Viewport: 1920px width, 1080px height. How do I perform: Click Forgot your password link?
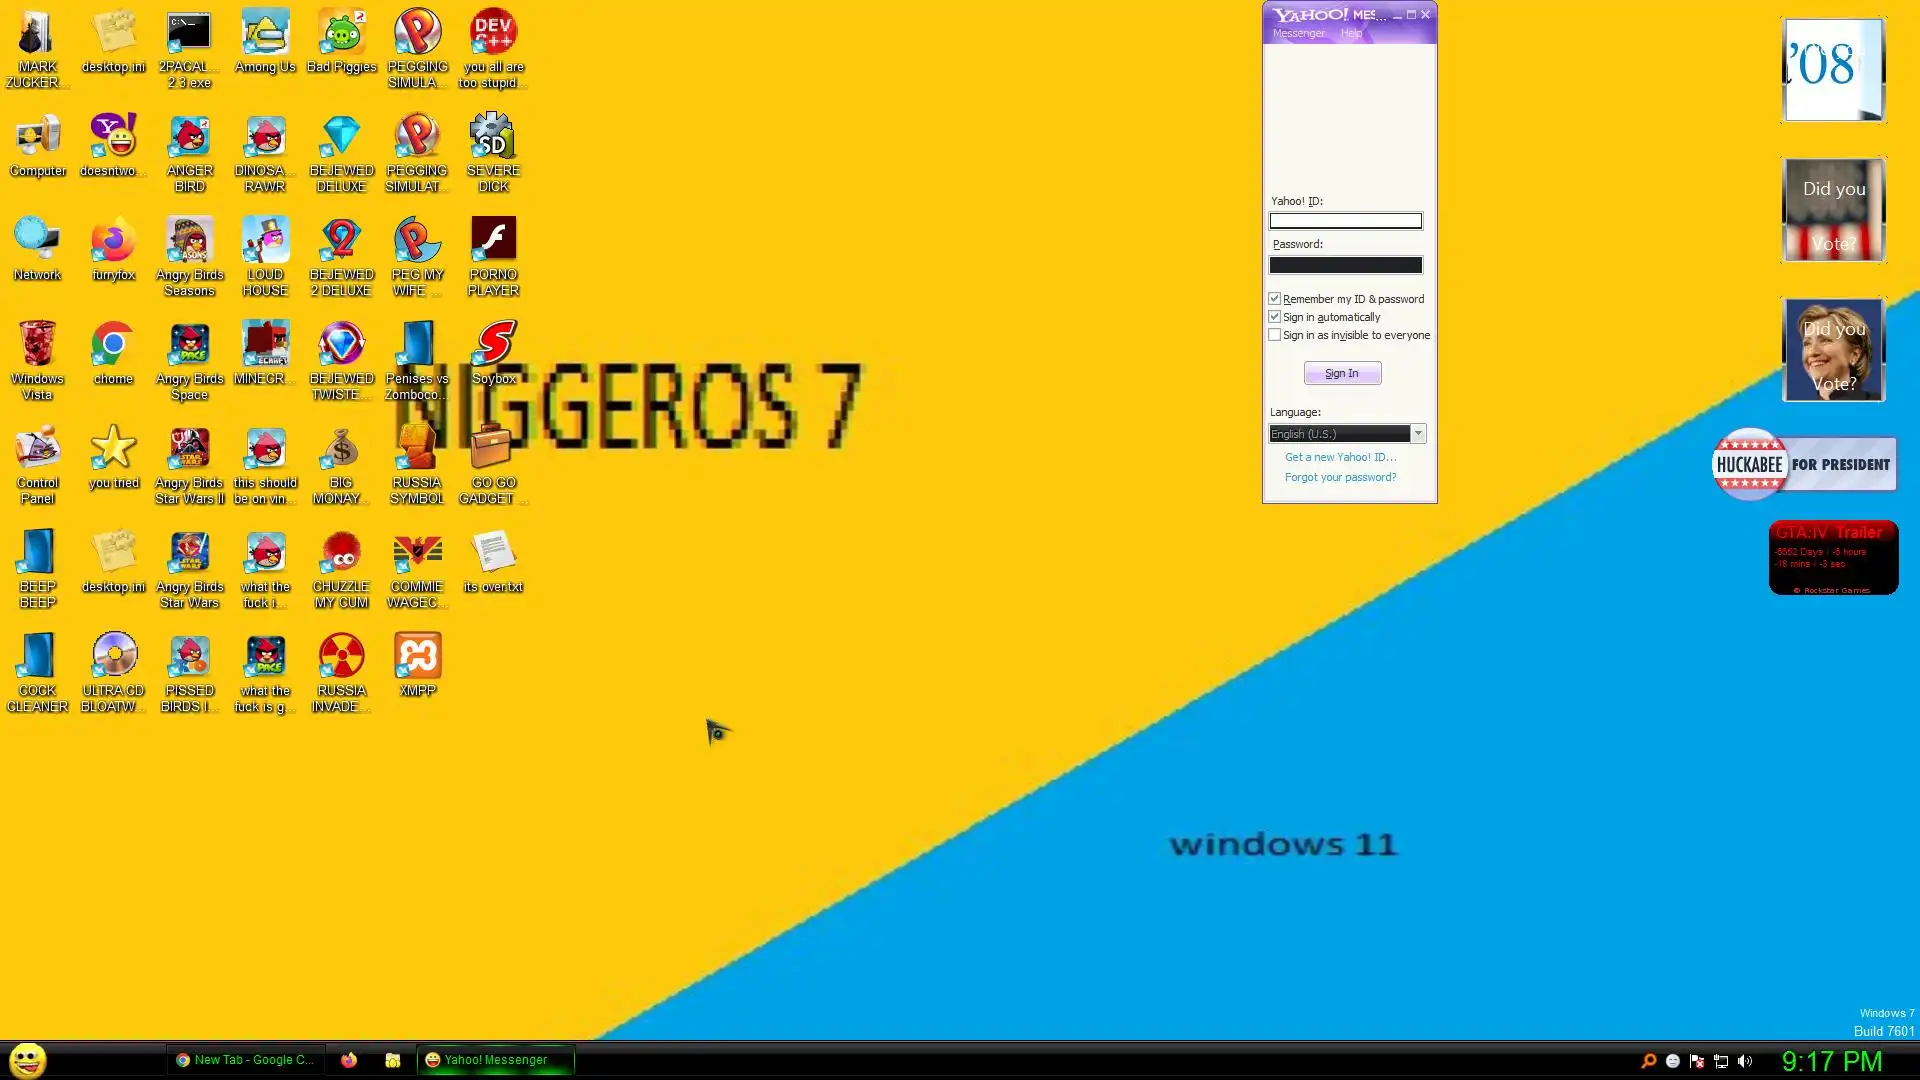coord(1340,478)
